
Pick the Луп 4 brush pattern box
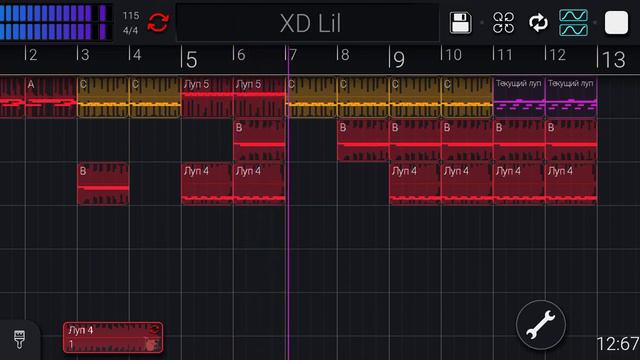pyautogui.click(x=113, y=338)
